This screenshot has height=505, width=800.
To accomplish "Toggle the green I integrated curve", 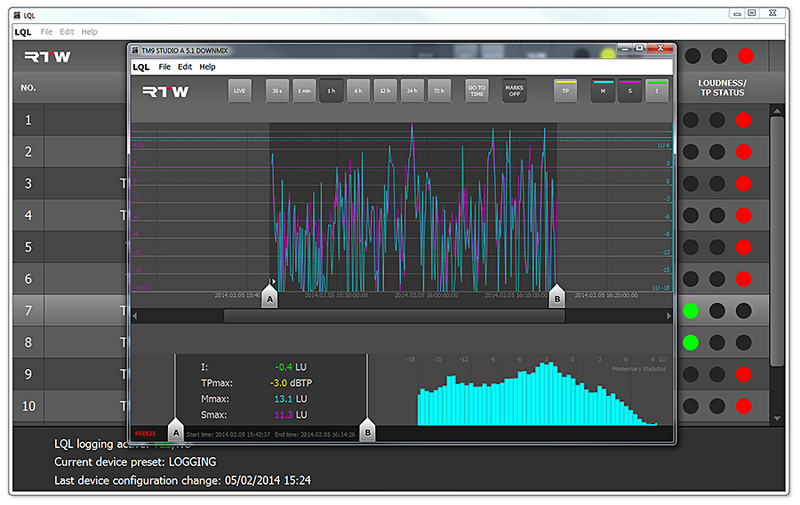I will coord(657,91).
